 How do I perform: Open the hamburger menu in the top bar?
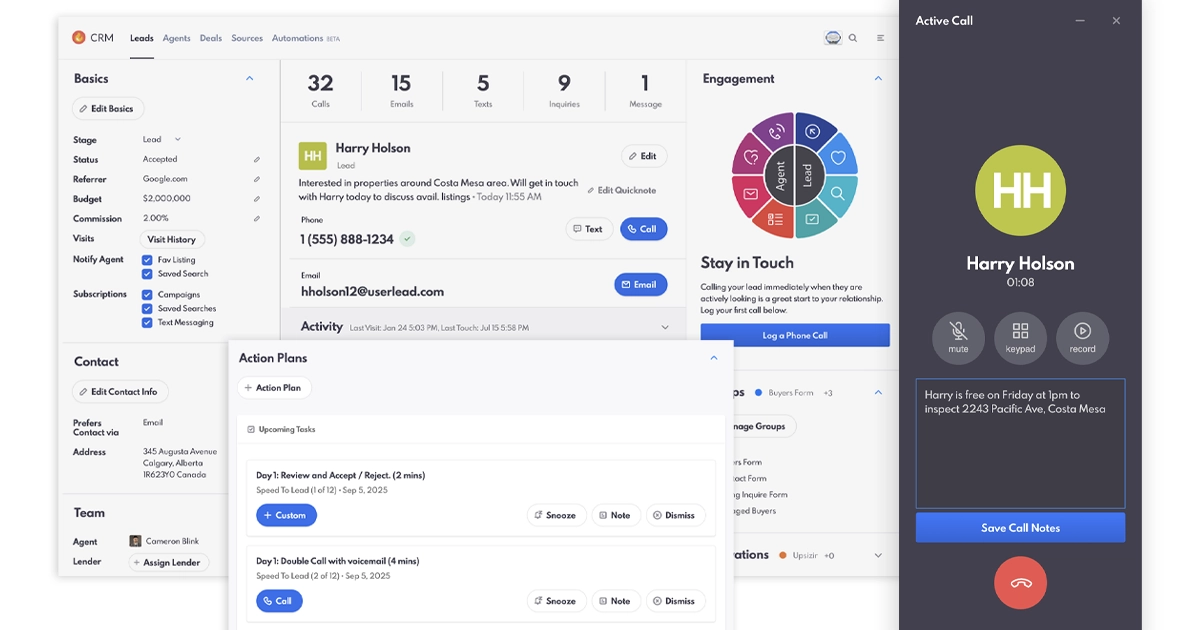(x=880, y=38)
